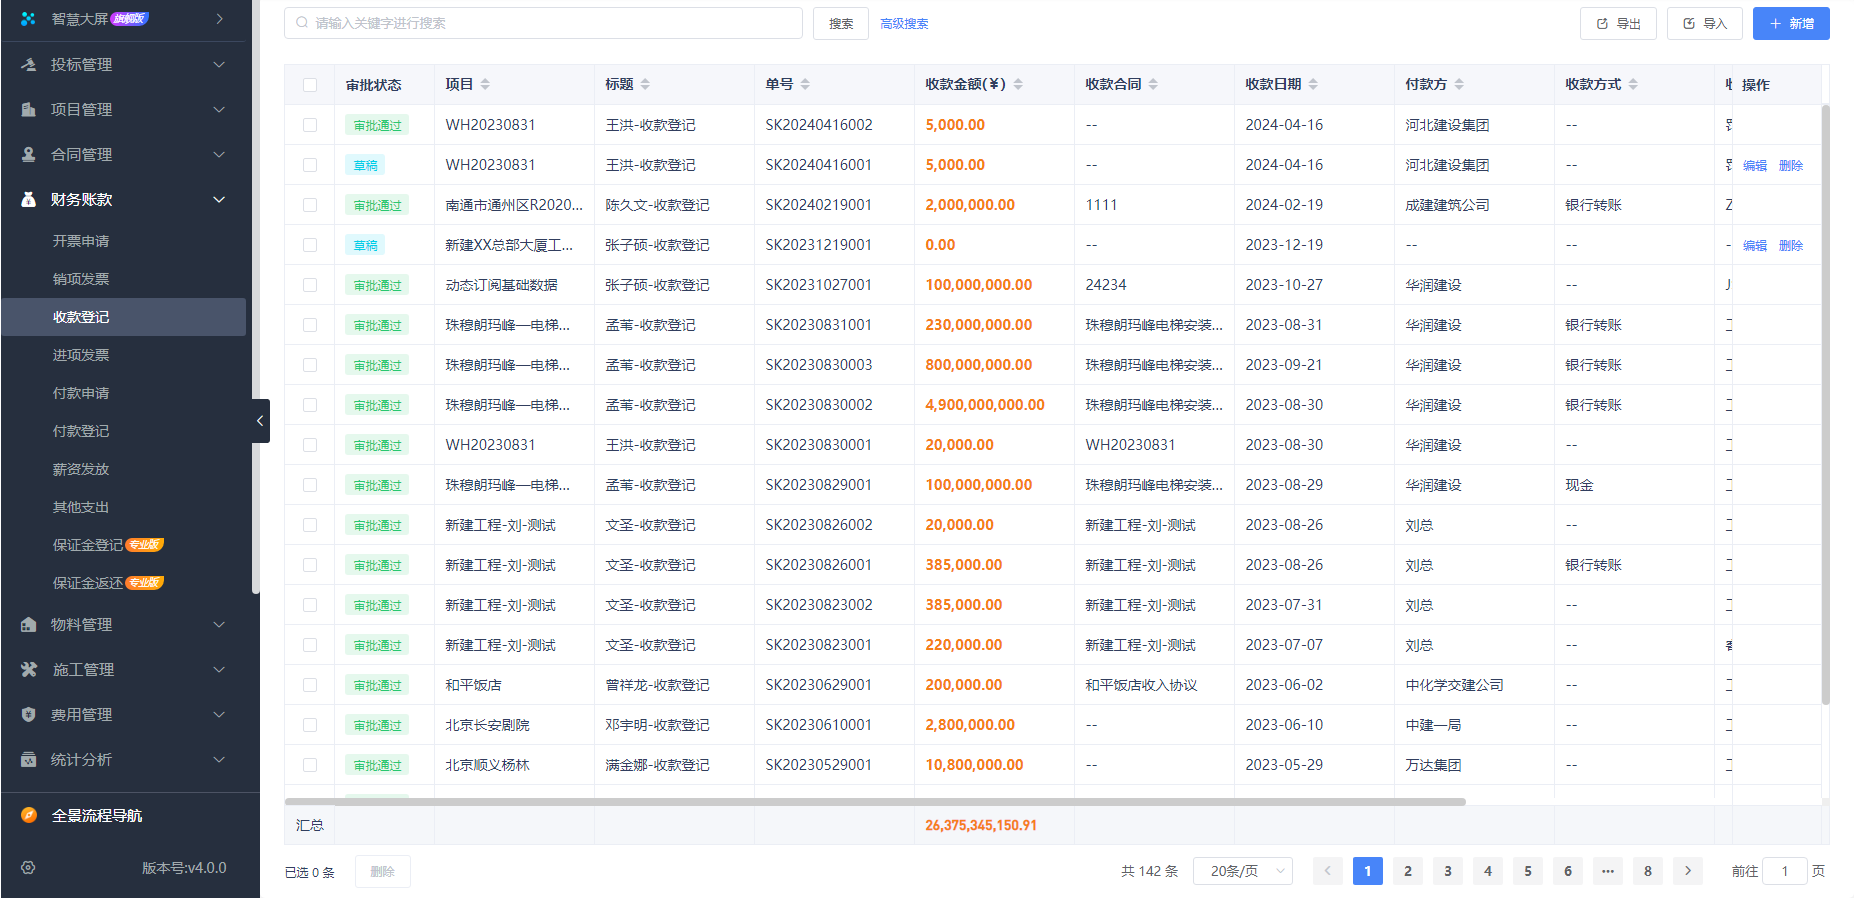Click the 施工管理 tools icon
Viewport: 1855px width, 899px height.
tap(29, 670)
